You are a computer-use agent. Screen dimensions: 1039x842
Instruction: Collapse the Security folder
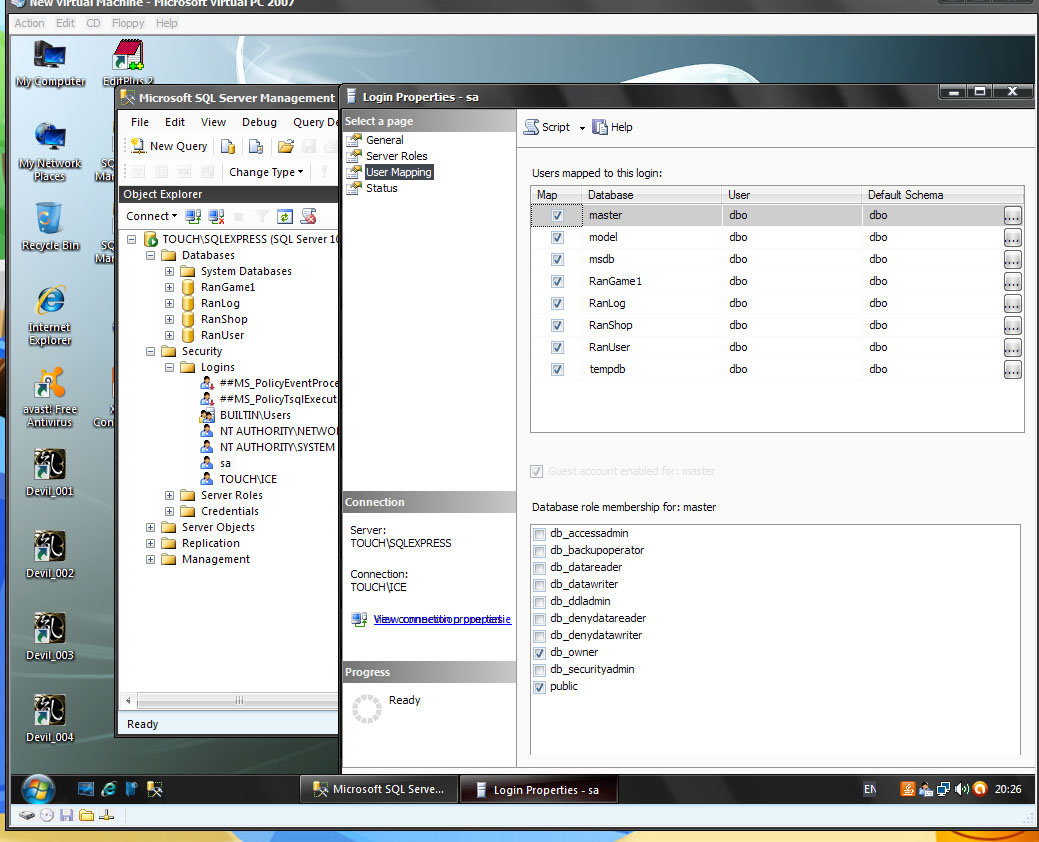click(x=150, y=352)
